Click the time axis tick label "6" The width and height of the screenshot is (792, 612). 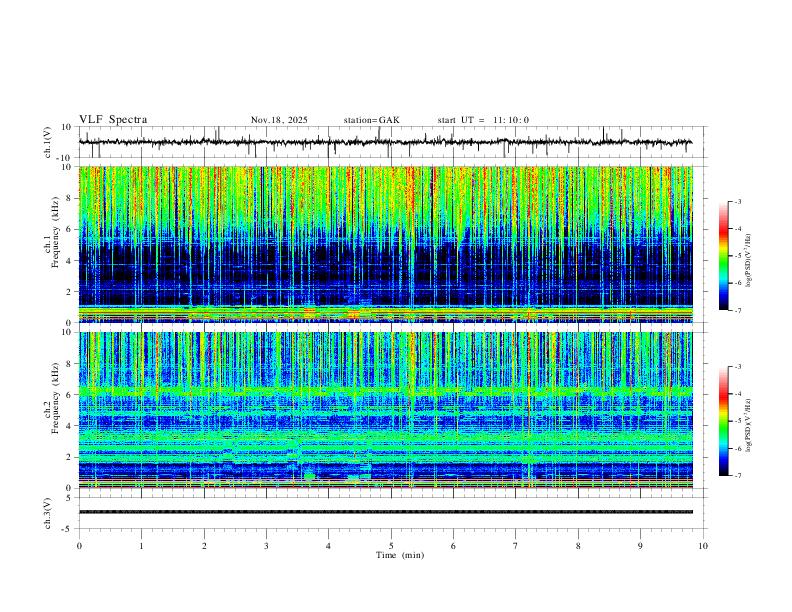(x=453, y=546)
